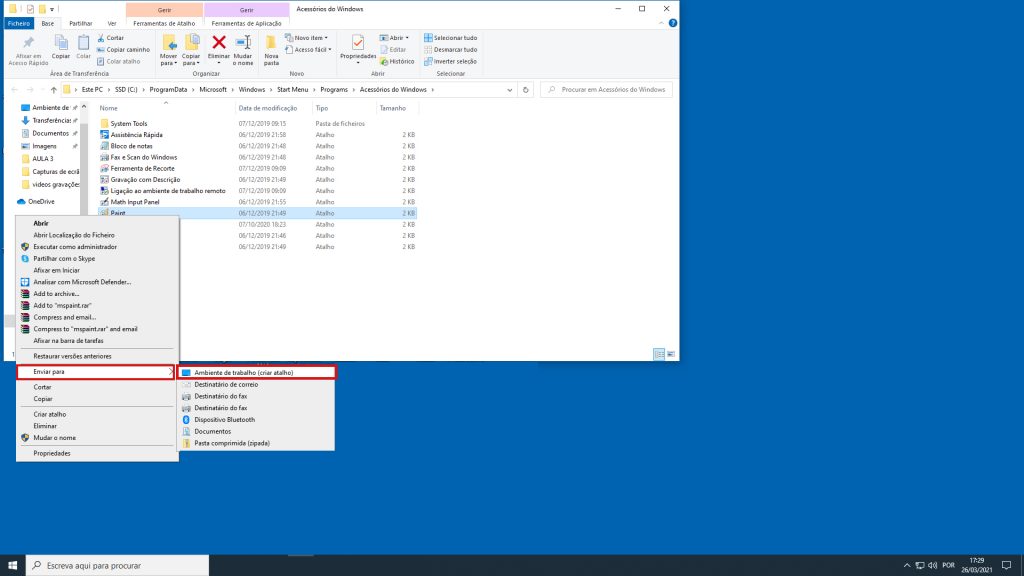1024x576 pixels.
Task: Expand the address bar history dropdown arrow
Action: pyautogui.click(x=509, y=90)
